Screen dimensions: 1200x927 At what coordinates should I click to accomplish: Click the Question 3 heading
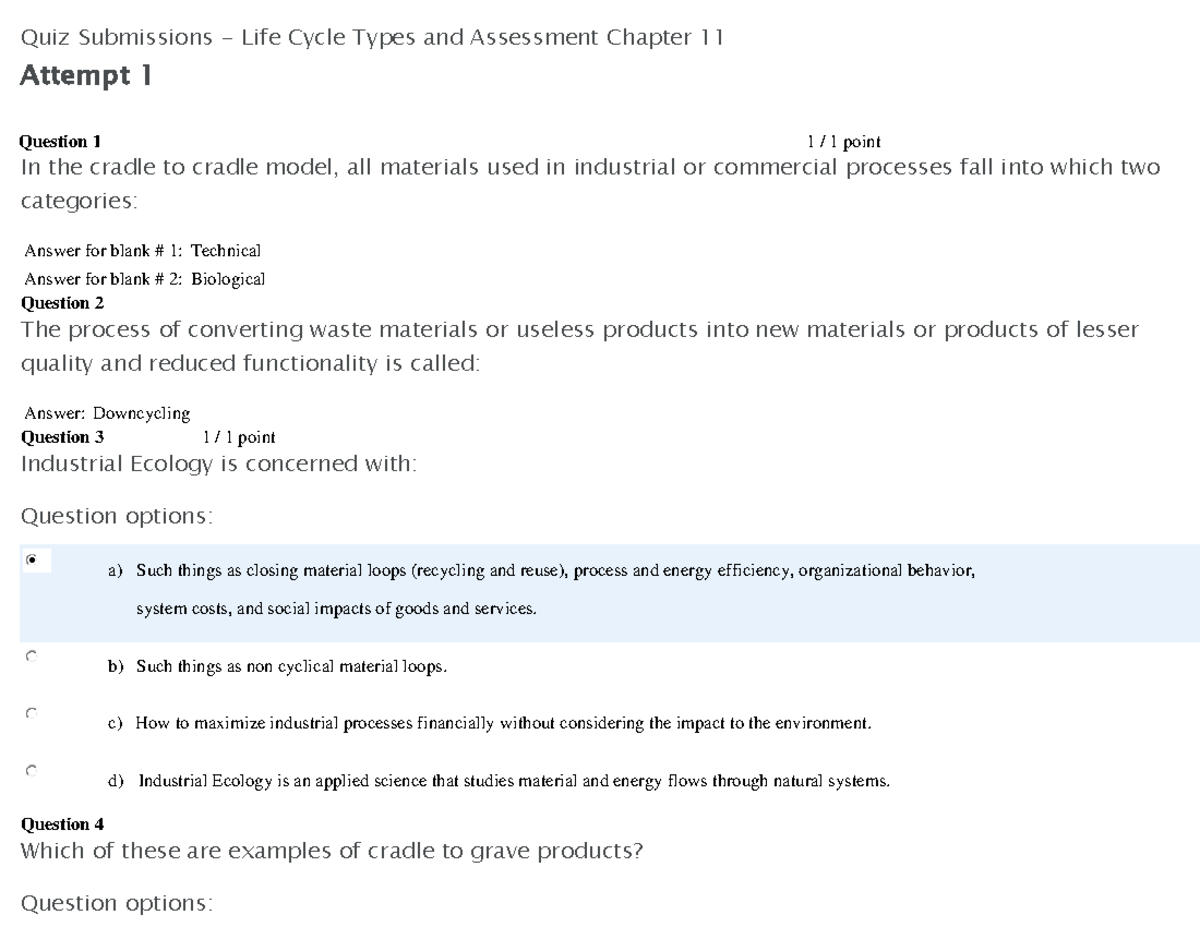click(x=60, y=436)
